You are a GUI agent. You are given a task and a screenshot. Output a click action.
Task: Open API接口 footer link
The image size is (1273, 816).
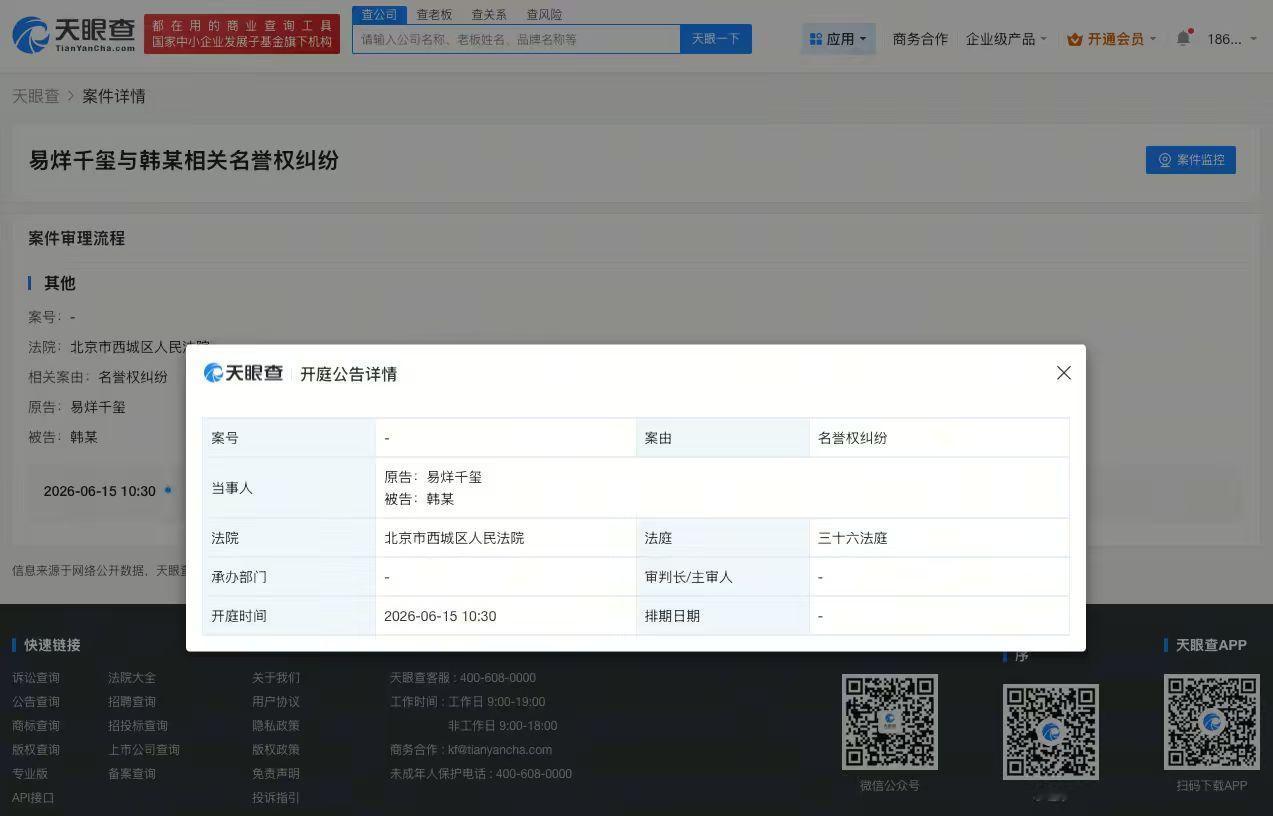click(x=33, y=798)
